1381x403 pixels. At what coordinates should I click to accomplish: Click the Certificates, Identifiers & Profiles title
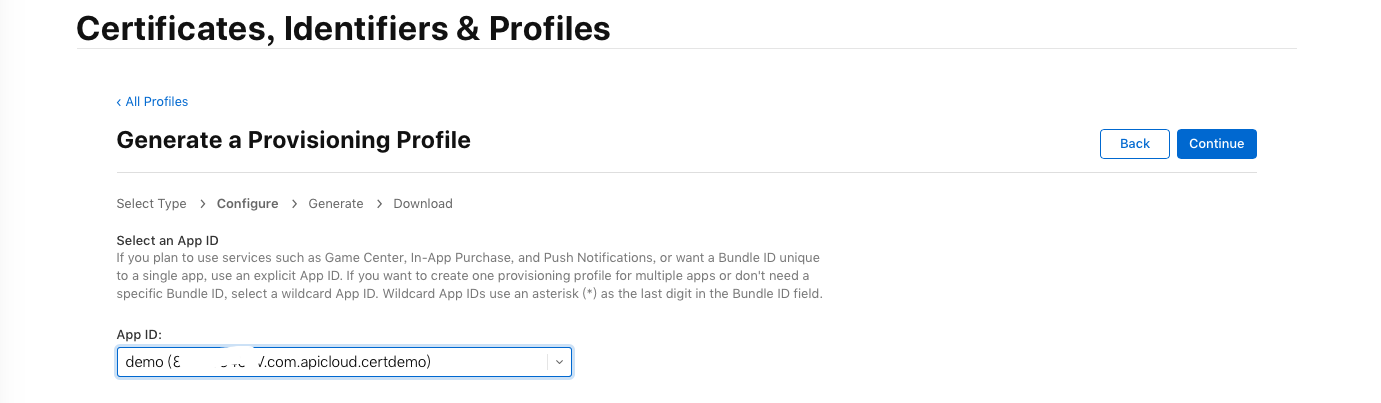pyautogui.click(x=343, y=28)
